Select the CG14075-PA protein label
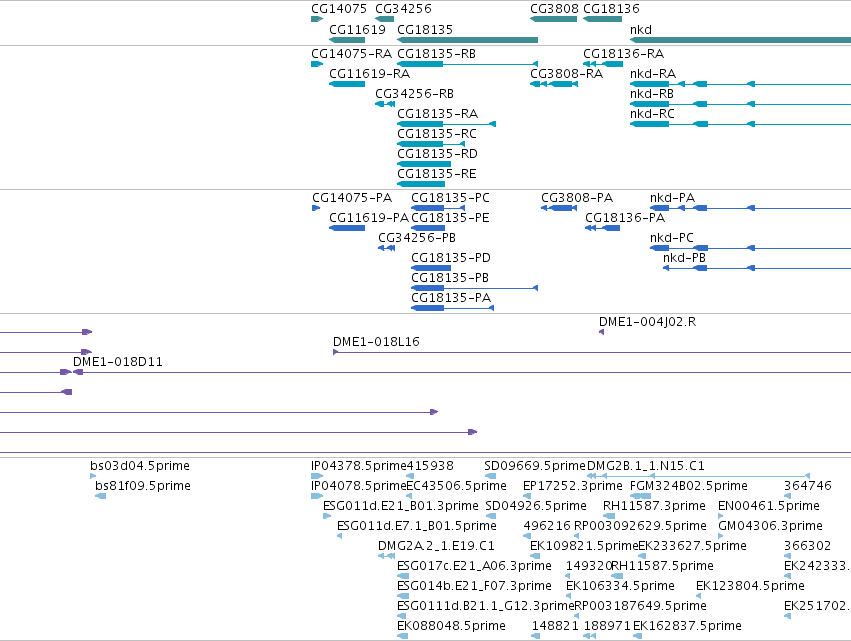The image size is (851, 641). [352, 198]
